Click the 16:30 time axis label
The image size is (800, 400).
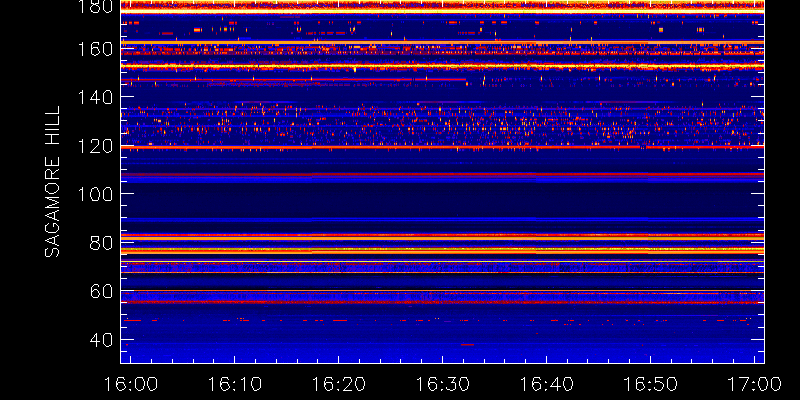442,384
